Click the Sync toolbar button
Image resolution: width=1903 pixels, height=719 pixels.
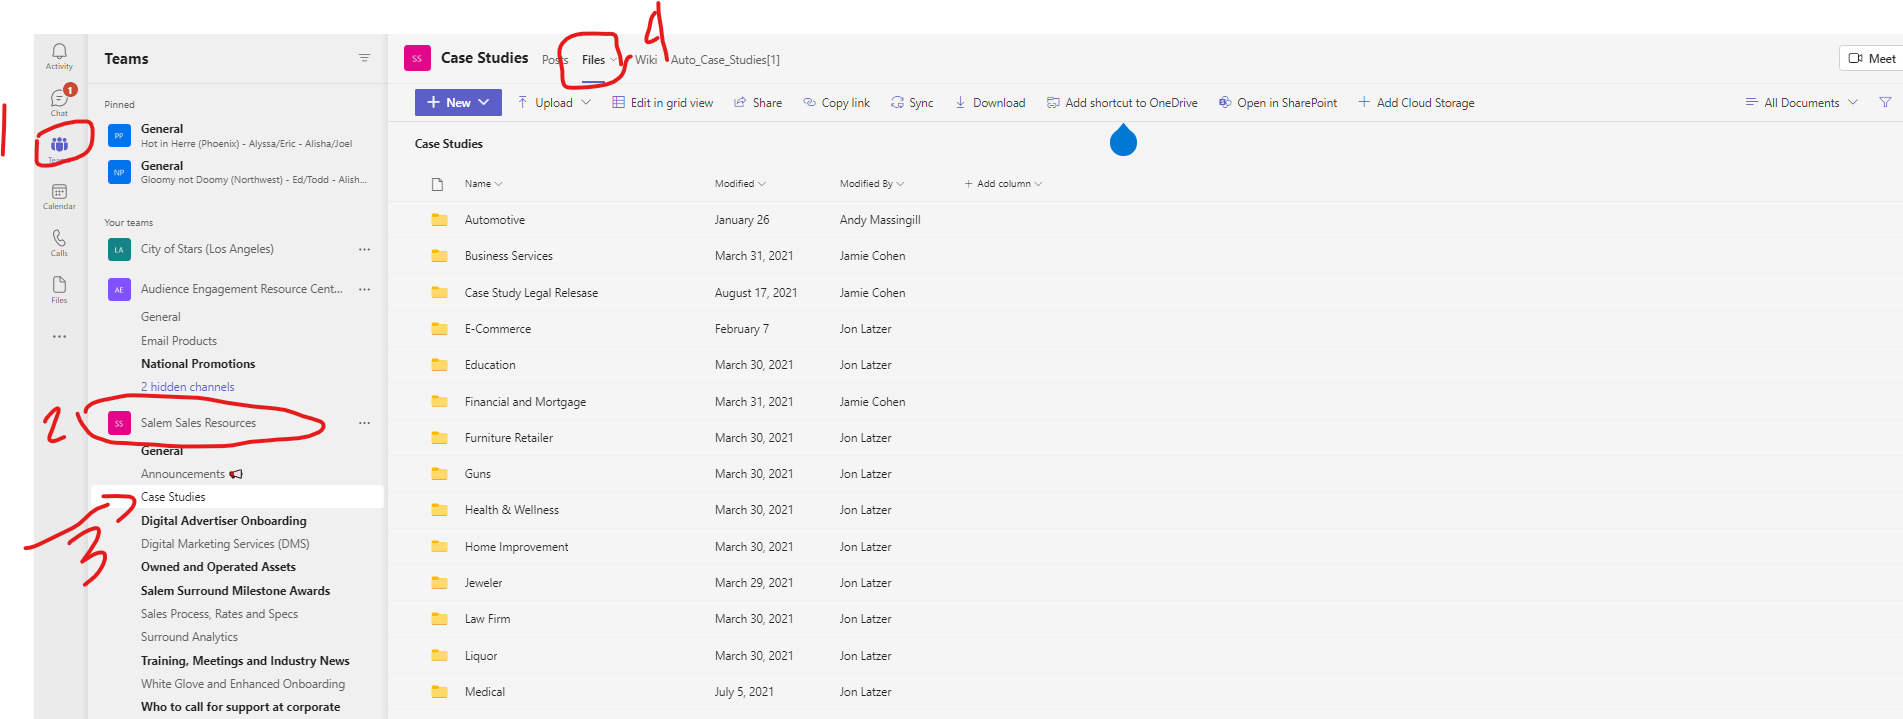[912, 102]
